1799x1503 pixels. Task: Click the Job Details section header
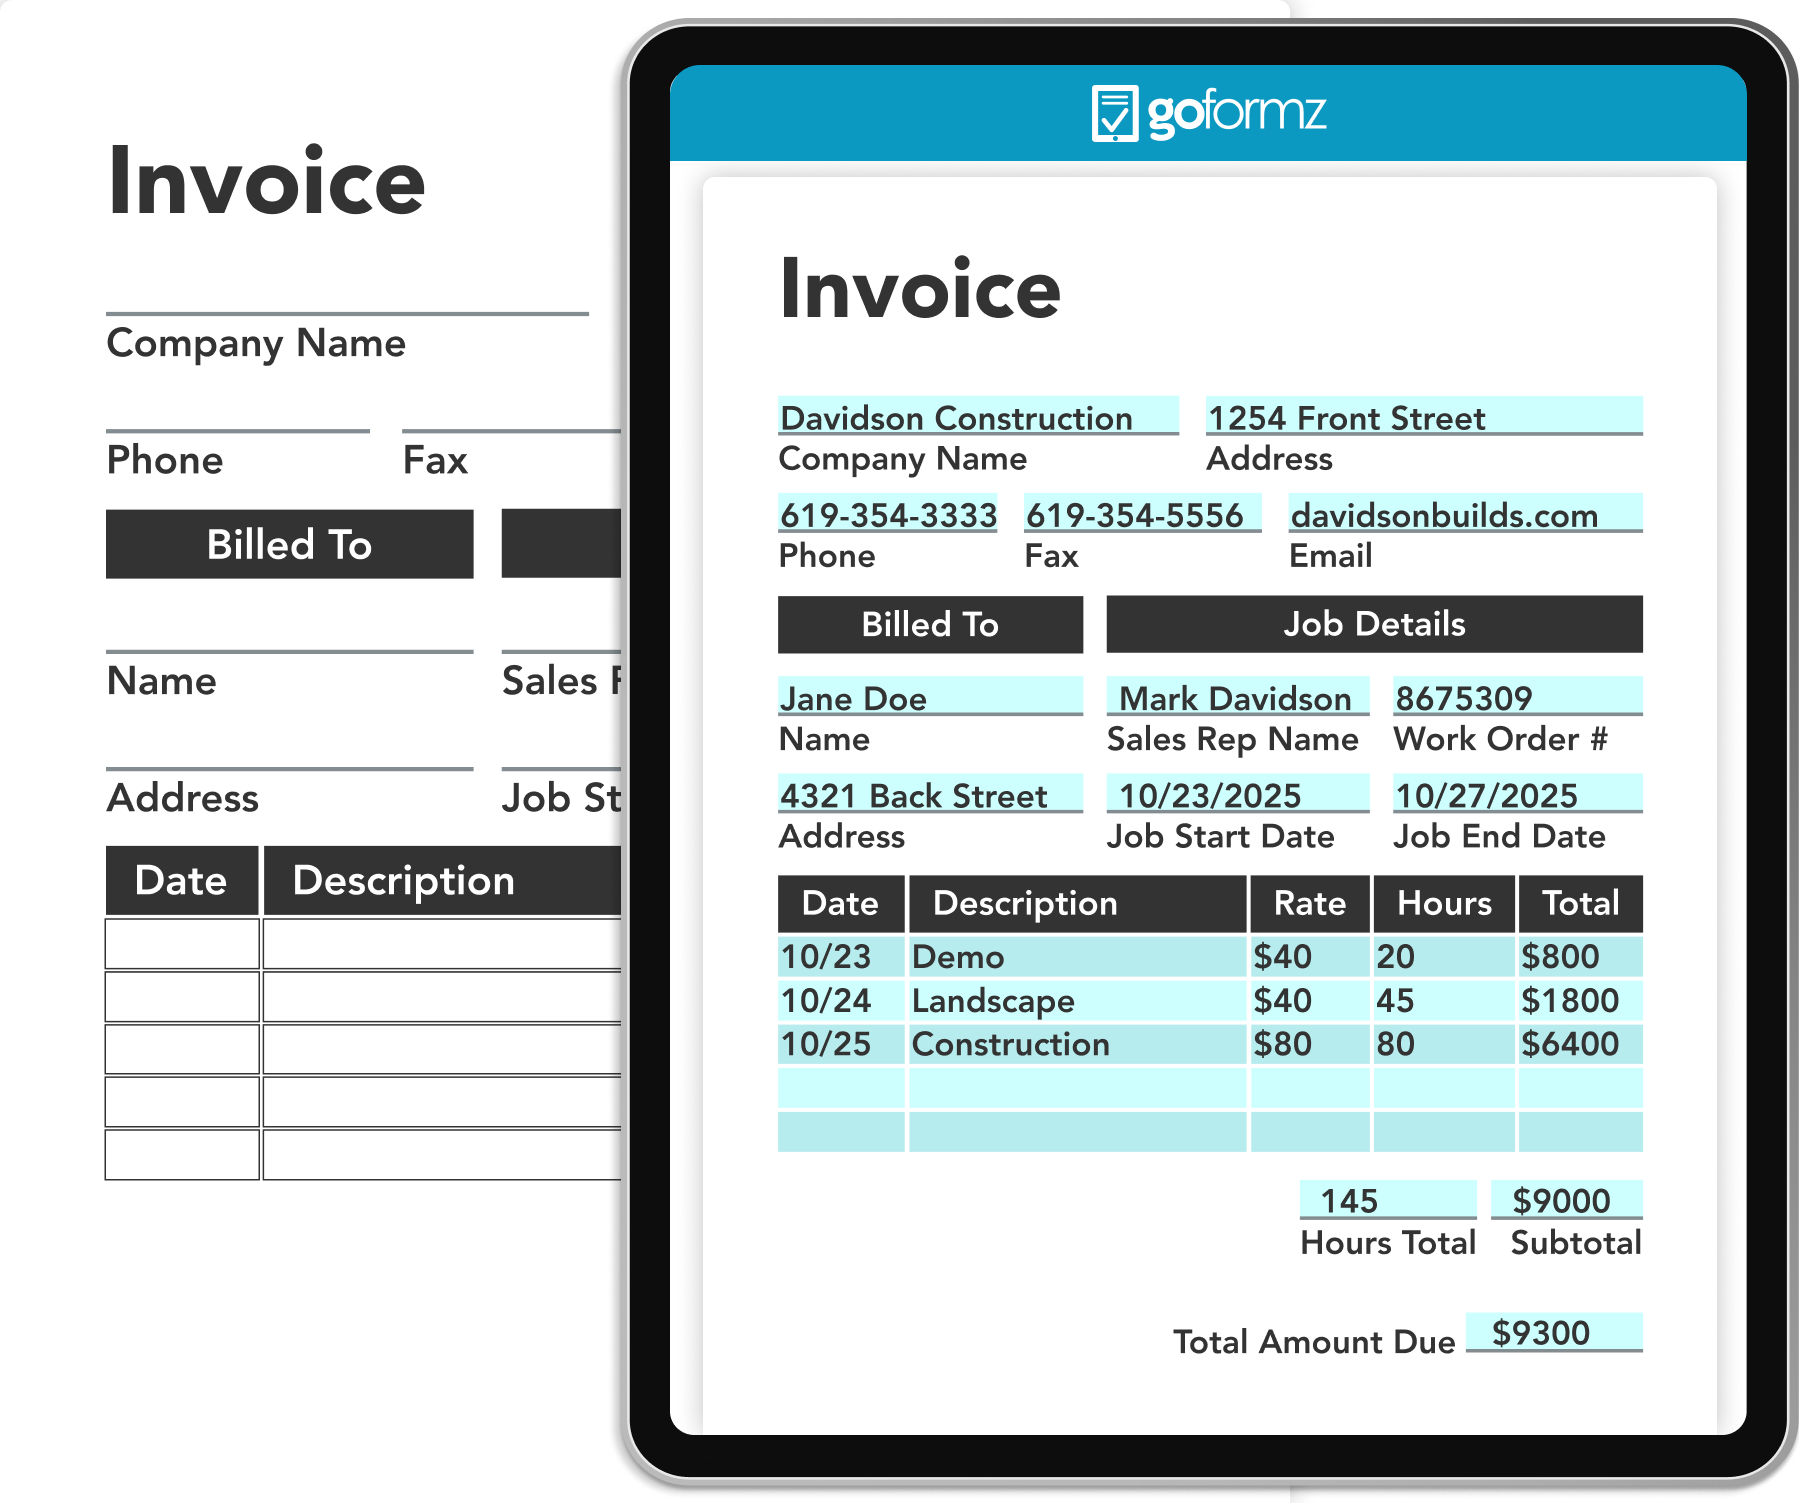coord(1374,624)
